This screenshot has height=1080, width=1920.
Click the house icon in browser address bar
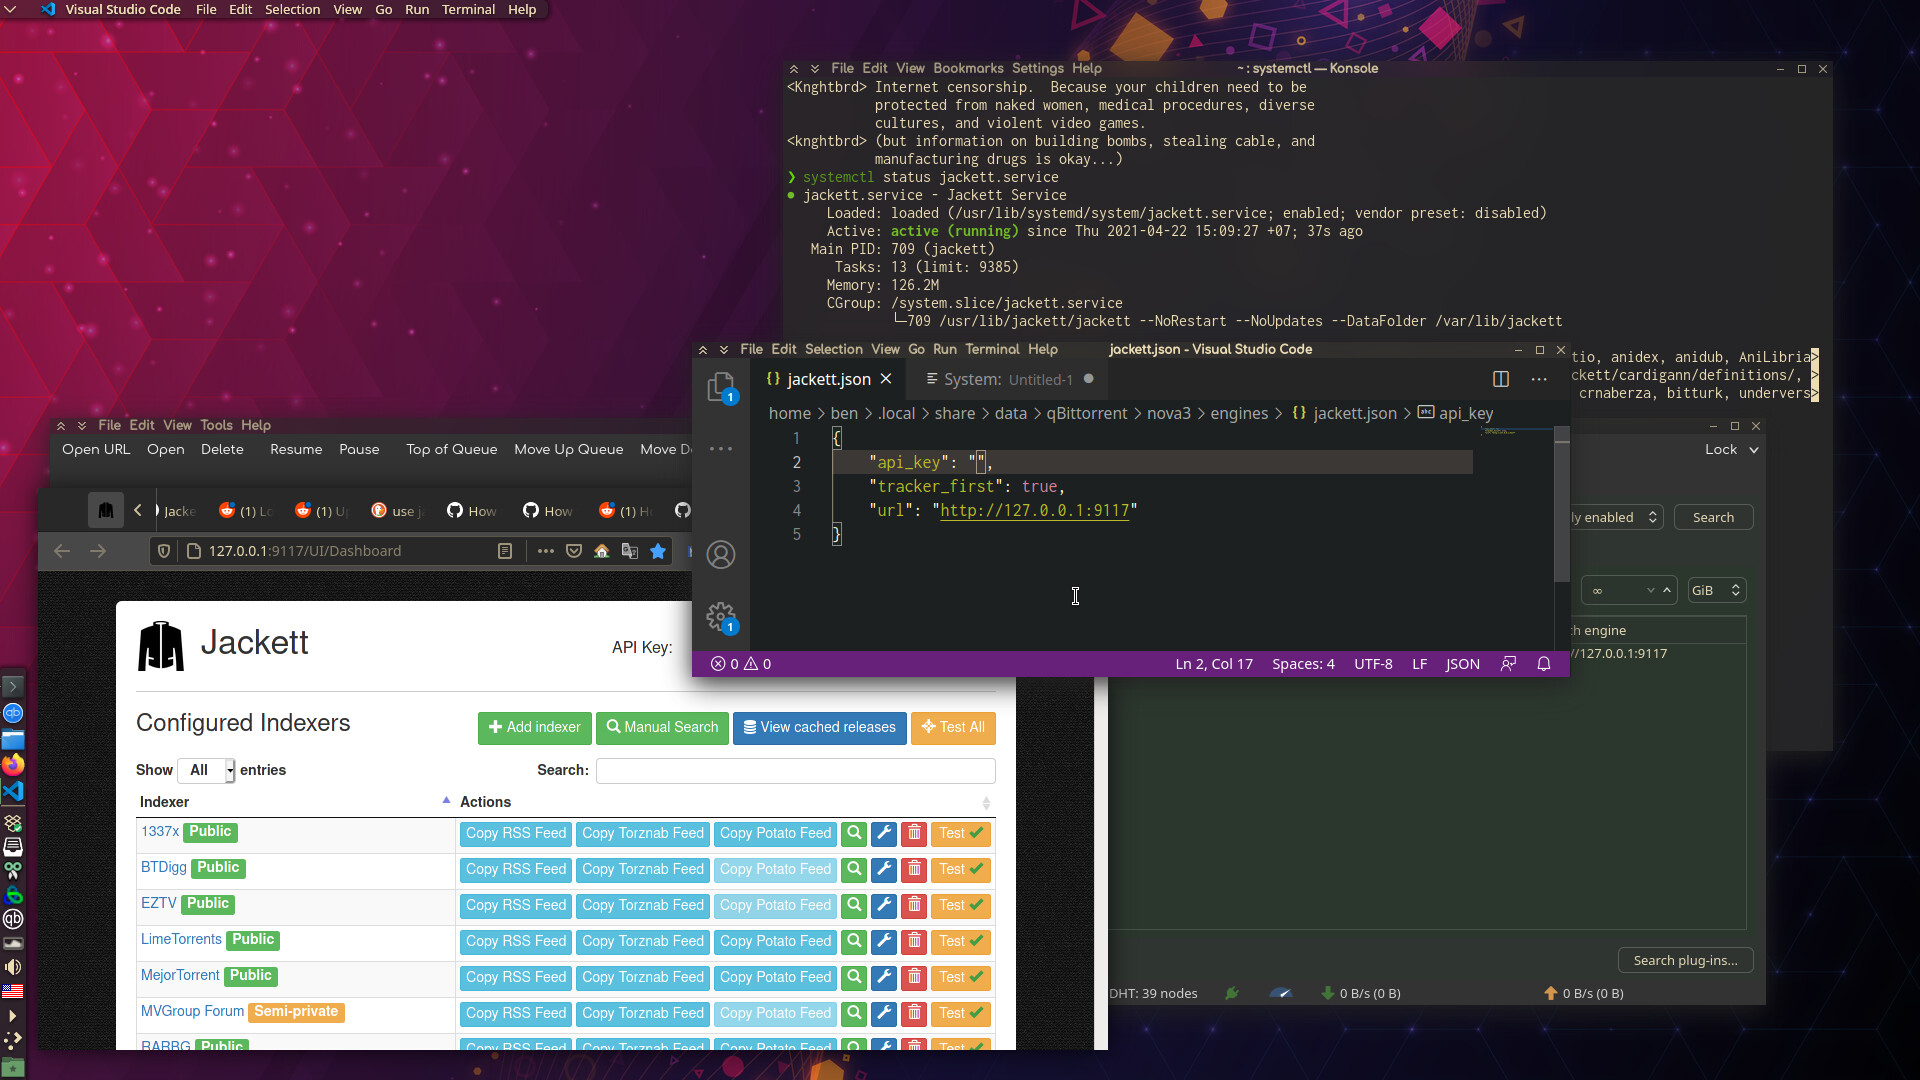pos(602,551)
